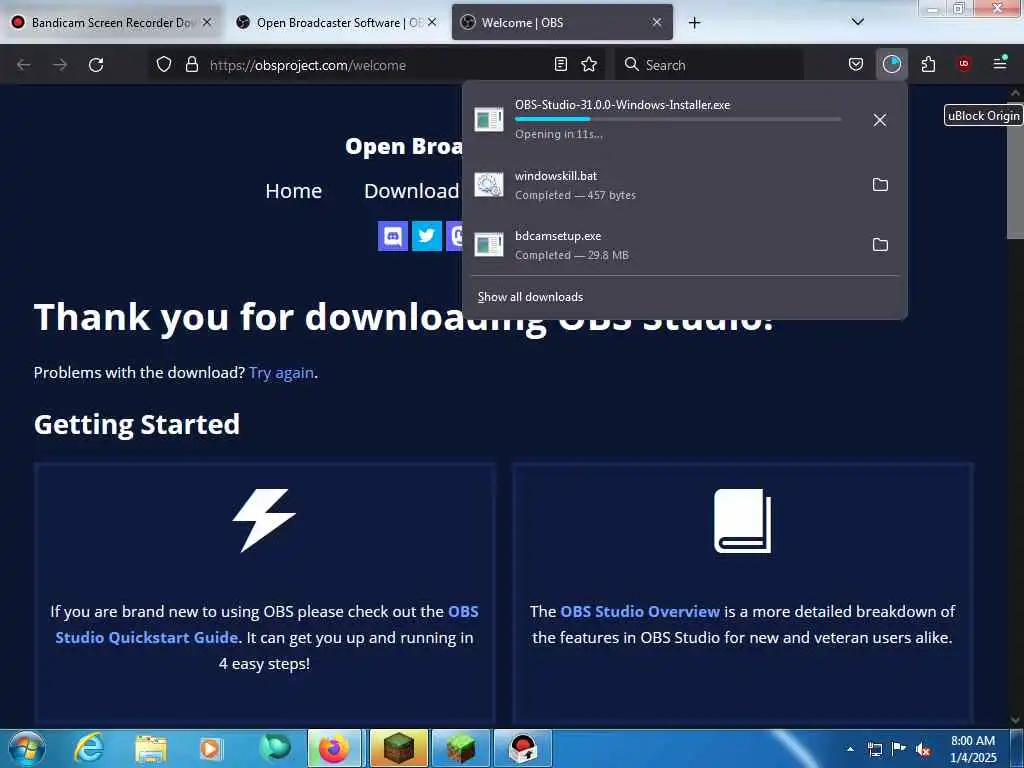Image resolution: width=1024 pixels, height=768 pixels.
Task: Open the Extensions puzzle icon
Action: coord(928,64)
